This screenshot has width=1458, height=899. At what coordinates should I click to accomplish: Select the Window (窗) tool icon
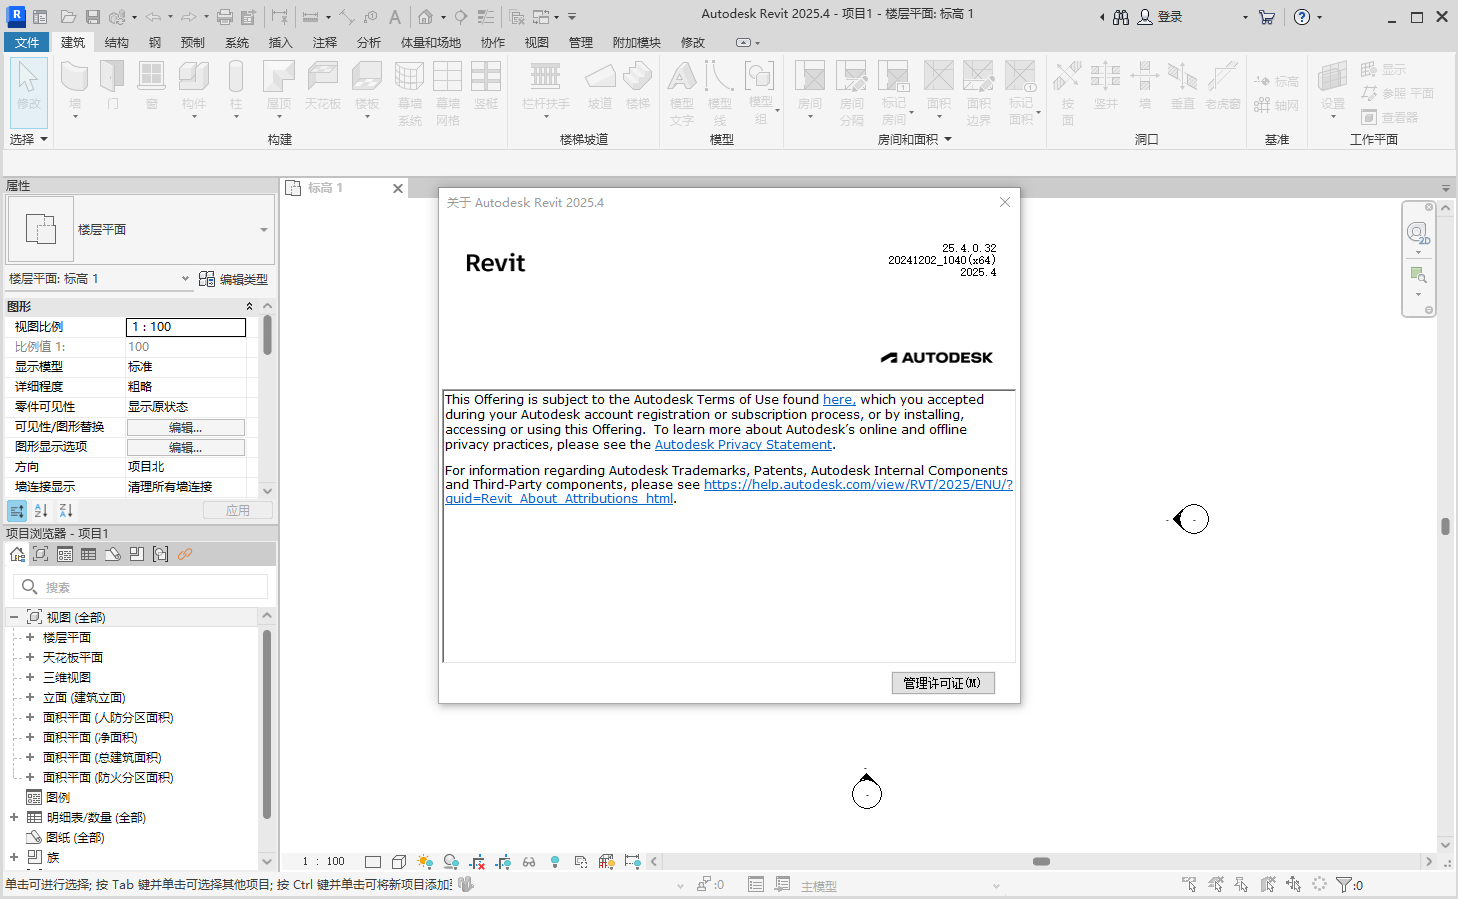click(x=151, y=77)
